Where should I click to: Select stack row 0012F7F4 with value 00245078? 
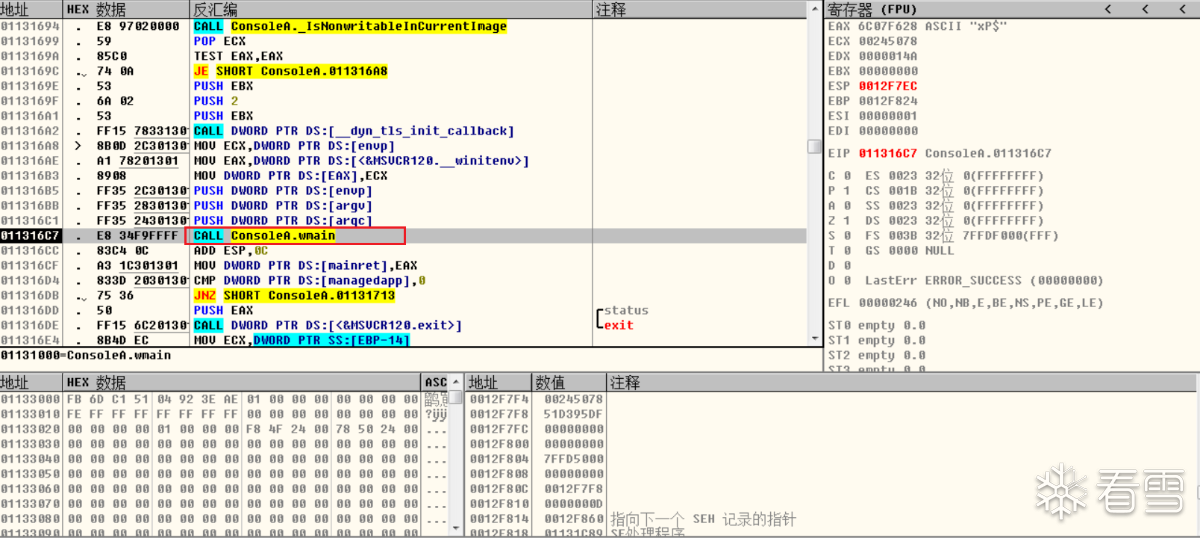832,400
